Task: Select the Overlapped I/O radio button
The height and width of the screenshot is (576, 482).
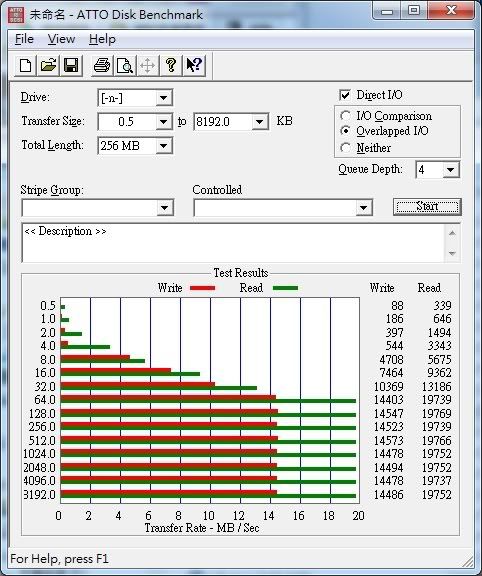Action: tap(345, 131)
